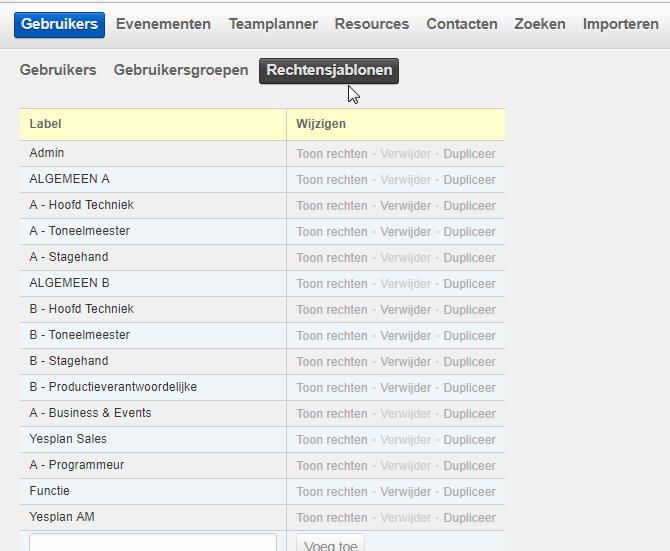The height and width of the screenshot is (551, 670).
Task: Duplicate the B - Stagehand template
Action: click(469, 362)
